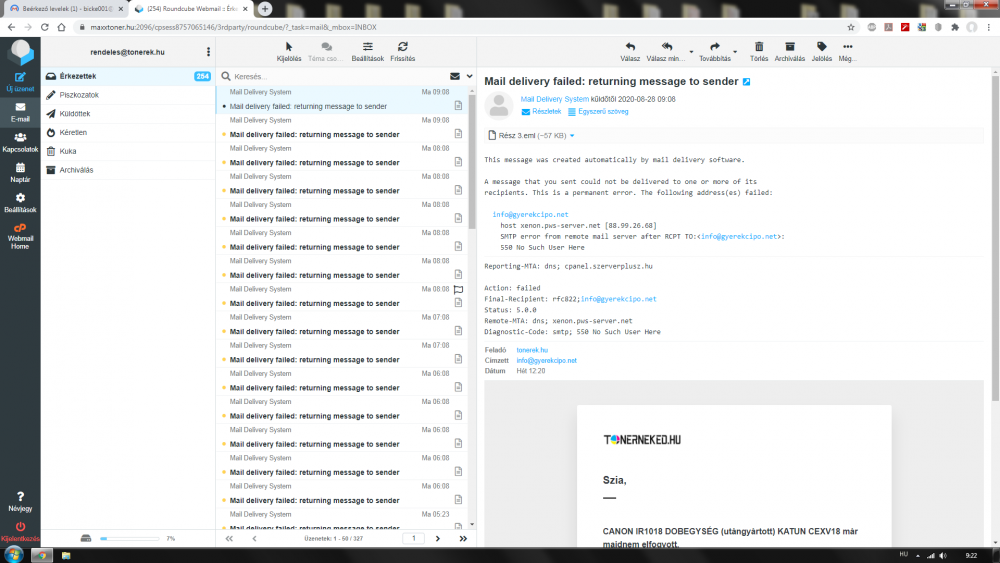Open the E-mail section in sidebar
This screenshot has height=563, width=1000.
(x=20, y=112)
